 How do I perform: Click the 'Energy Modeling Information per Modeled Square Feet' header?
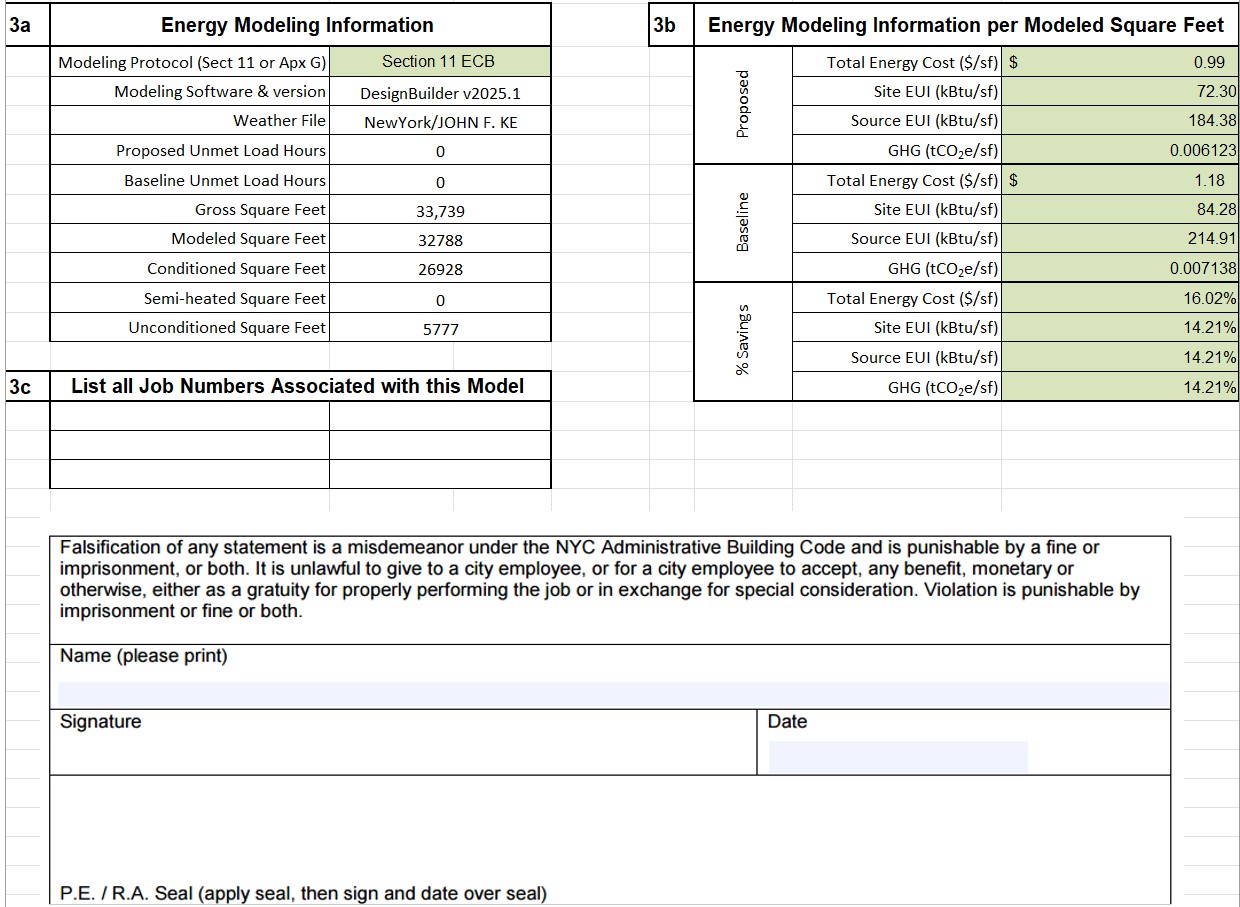[966, 25]
